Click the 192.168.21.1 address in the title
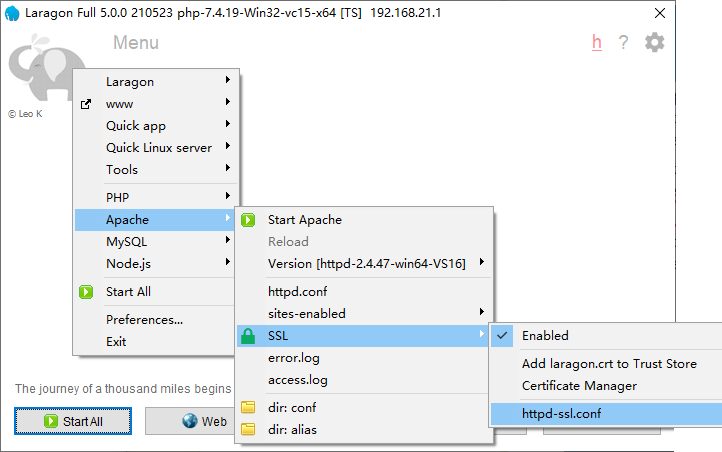 [x=405, y=13]
